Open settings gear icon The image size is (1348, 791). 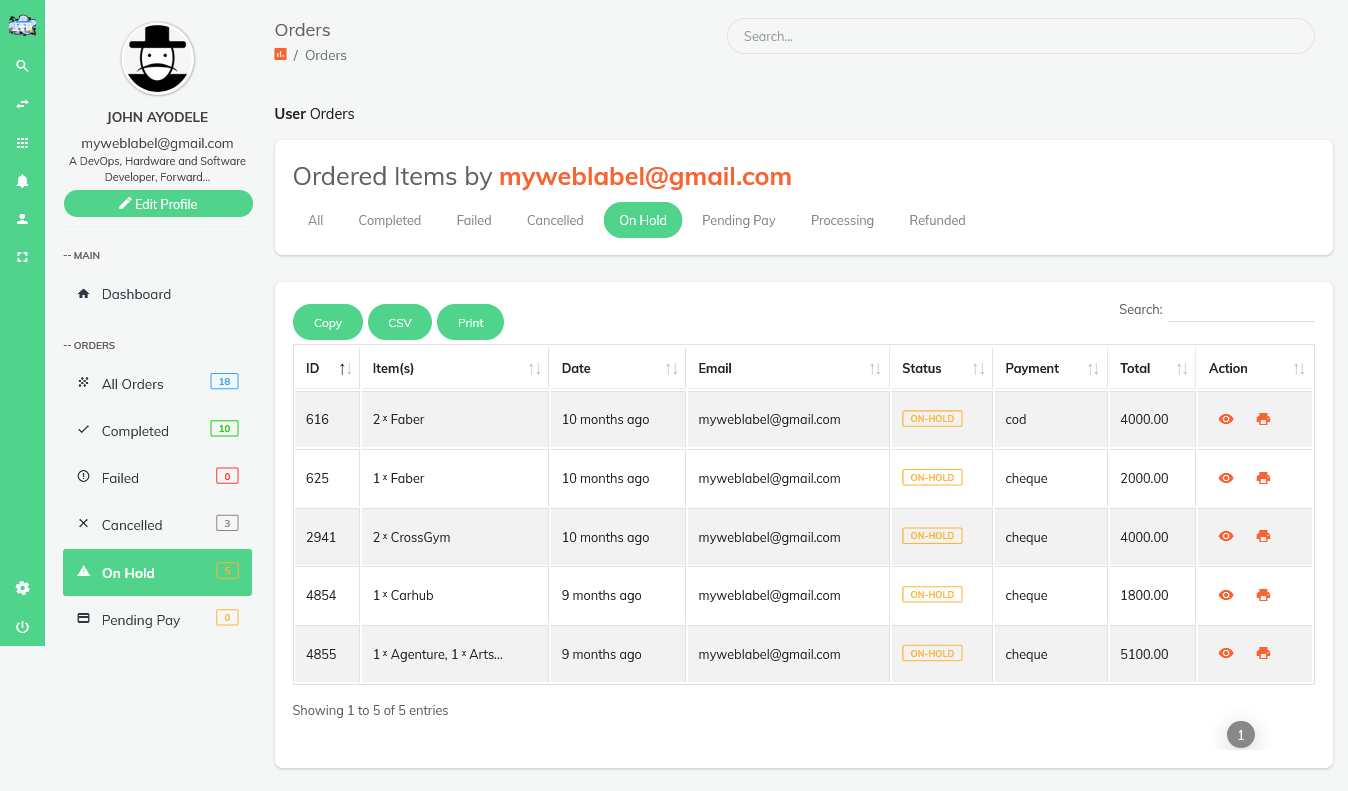pyautogui.click(x=22, y=588)
